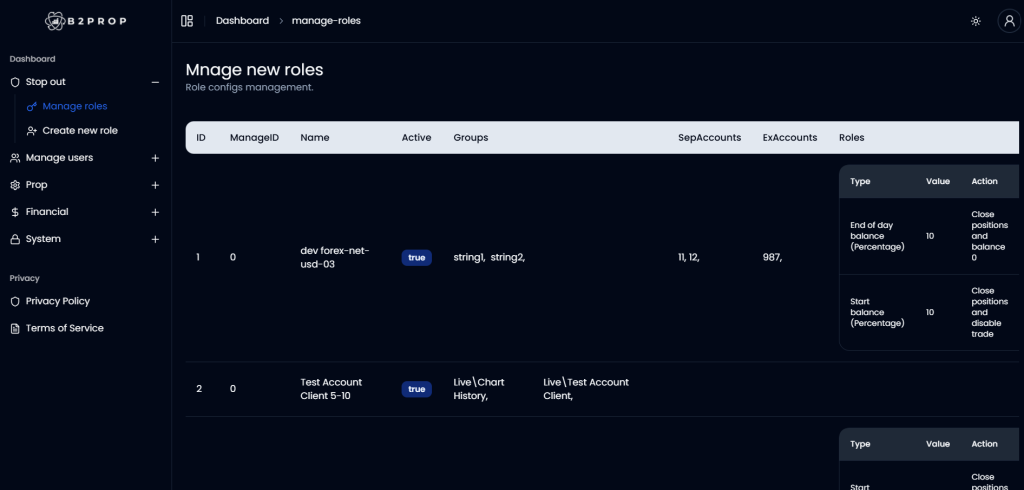The width and height of the screenshot is (1024, 490).
Task: Click the Prop gear icon
Action: pos(15,185)
